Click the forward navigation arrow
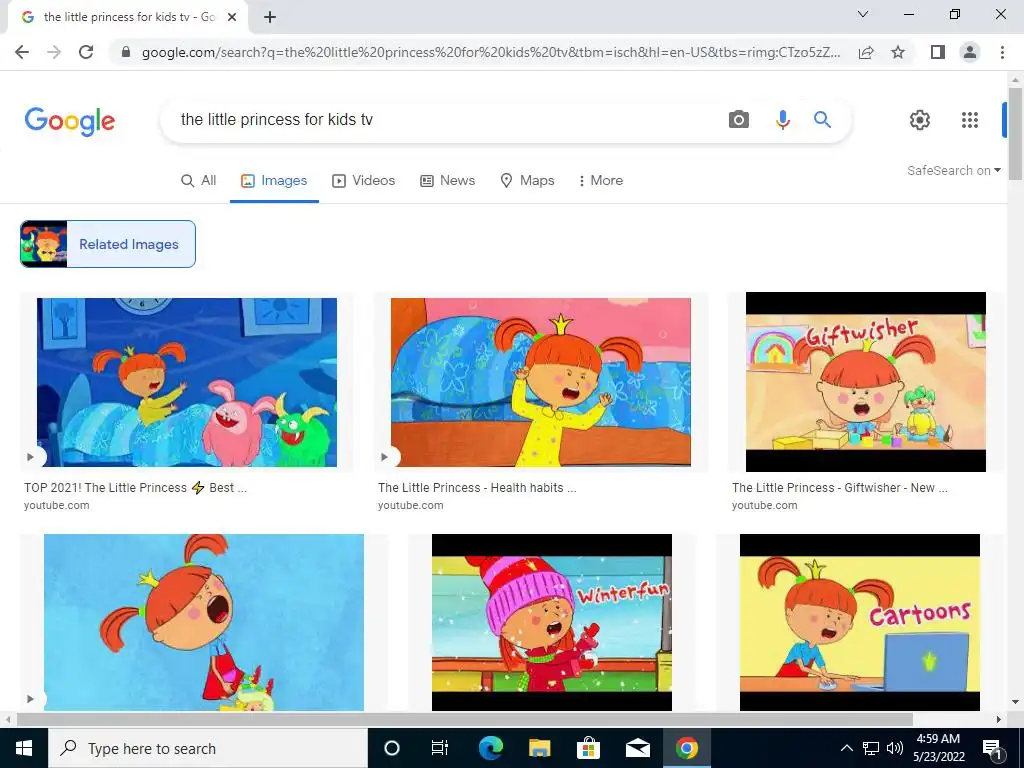The height and width of the screenshot is (768, 1024). [54, 52]
